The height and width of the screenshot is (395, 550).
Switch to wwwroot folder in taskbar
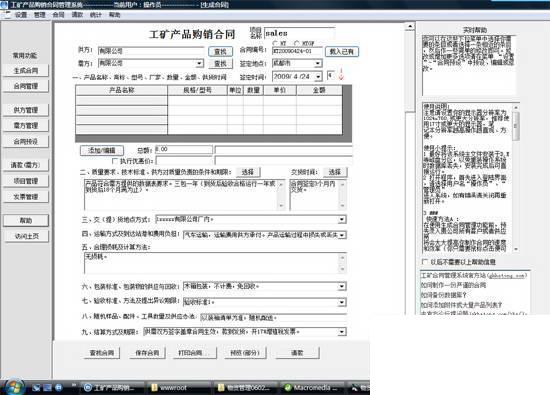pyautogui.click(x=179, y=388)
